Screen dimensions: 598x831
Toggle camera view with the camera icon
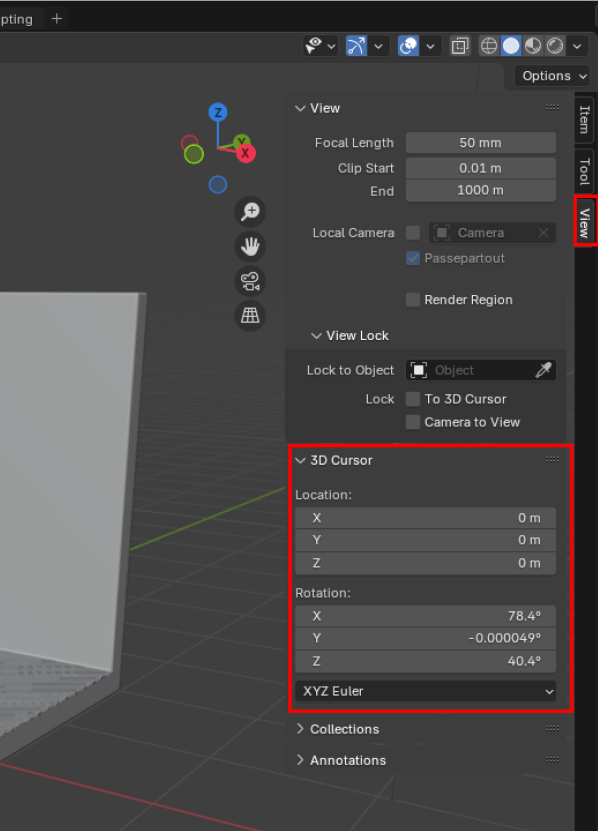pos(250,281)
